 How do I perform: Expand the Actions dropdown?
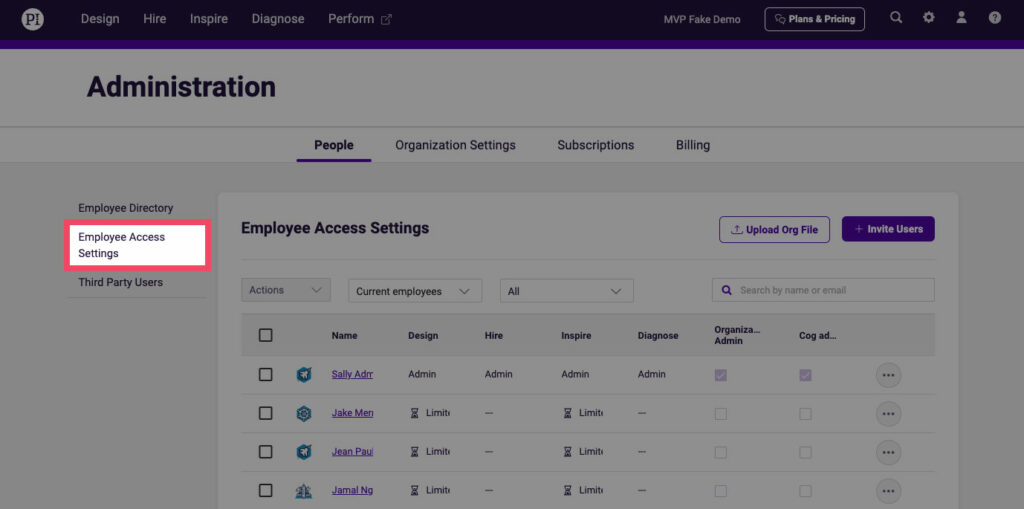coord(286,290)
